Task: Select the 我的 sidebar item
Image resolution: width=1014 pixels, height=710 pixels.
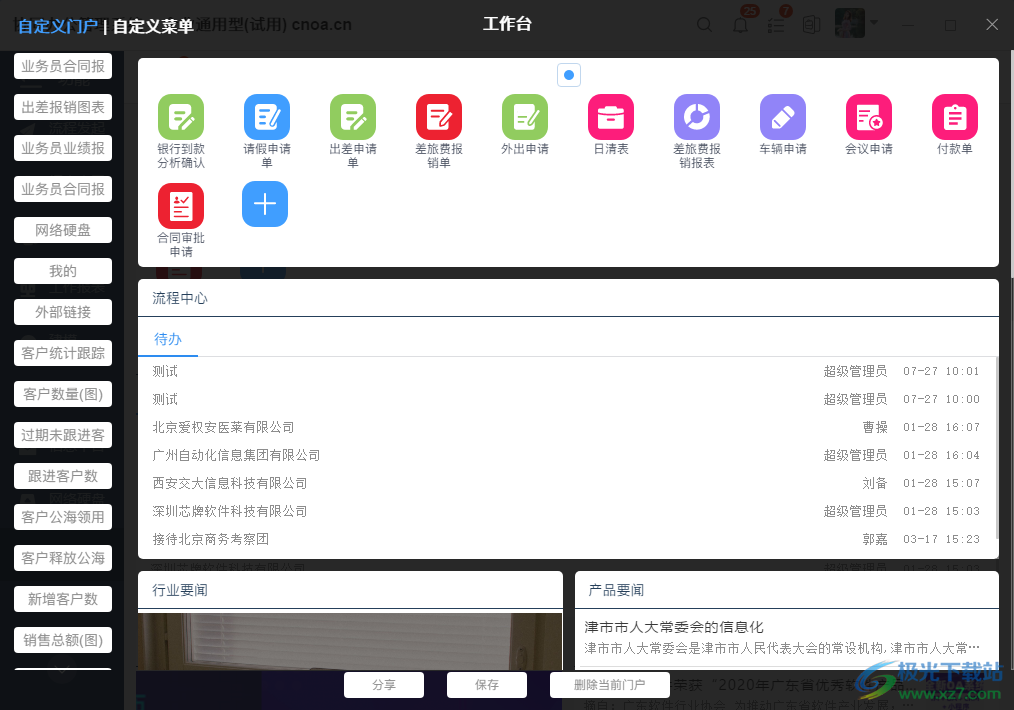Action: click(x=63, y=271)
